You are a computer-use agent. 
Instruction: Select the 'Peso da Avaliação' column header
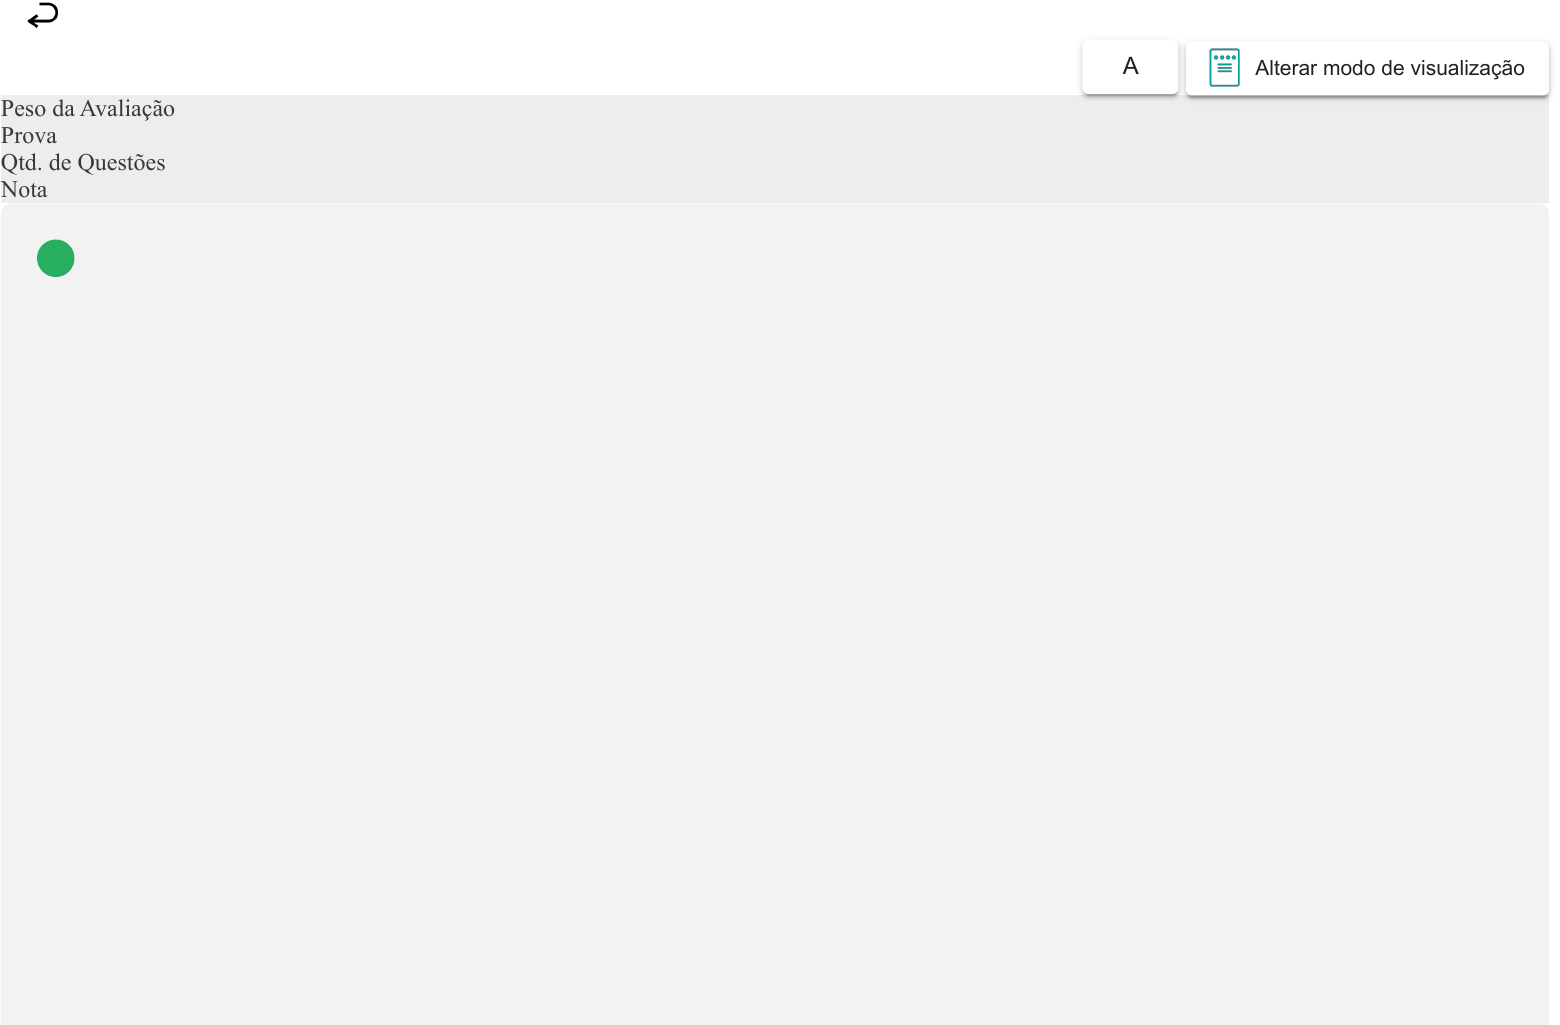coord(88,109)
